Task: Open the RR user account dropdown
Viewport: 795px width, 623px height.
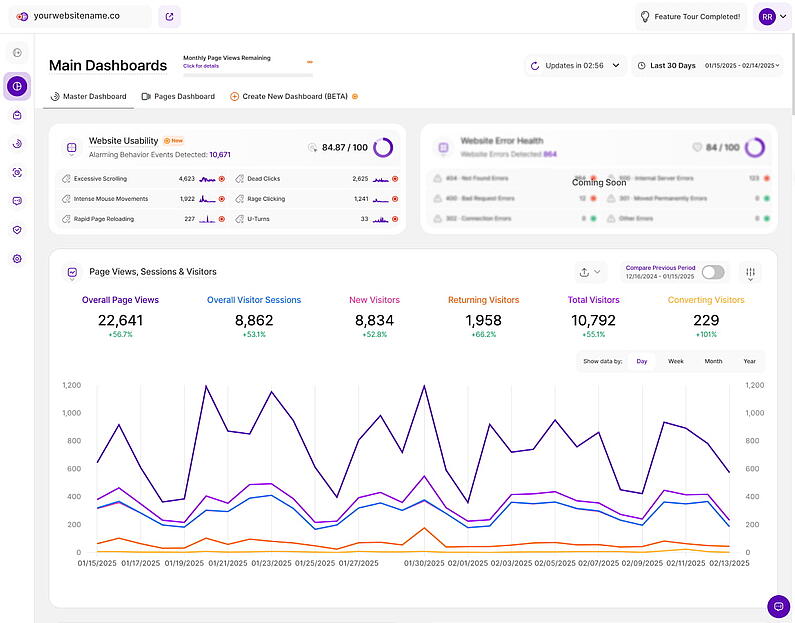Action: click(x=772, y=17)
